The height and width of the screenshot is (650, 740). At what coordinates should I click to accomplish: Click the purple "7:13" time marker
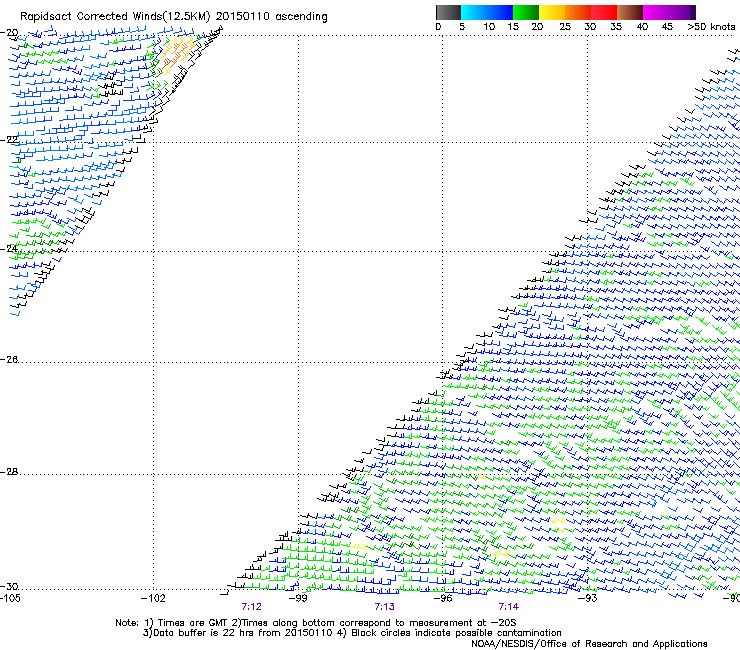coord(385,607)
